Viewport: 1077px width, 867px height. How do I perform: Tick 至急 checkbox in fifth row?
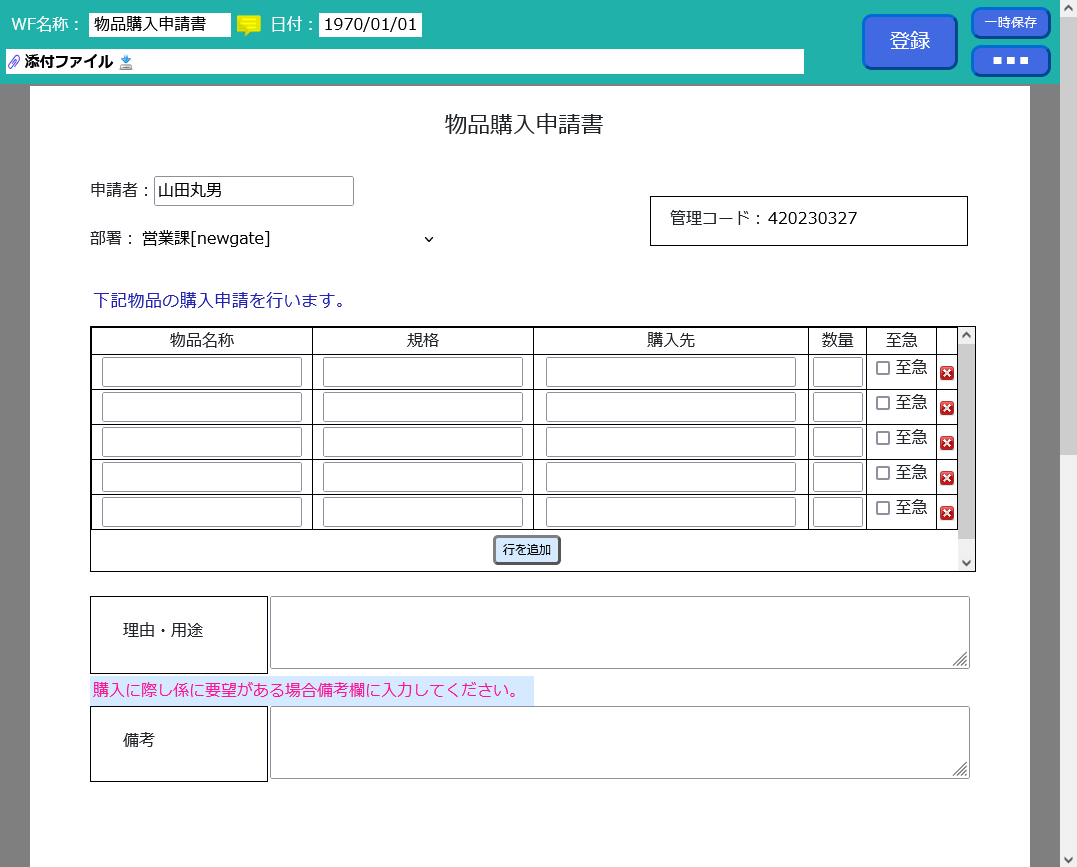(883, 508)
